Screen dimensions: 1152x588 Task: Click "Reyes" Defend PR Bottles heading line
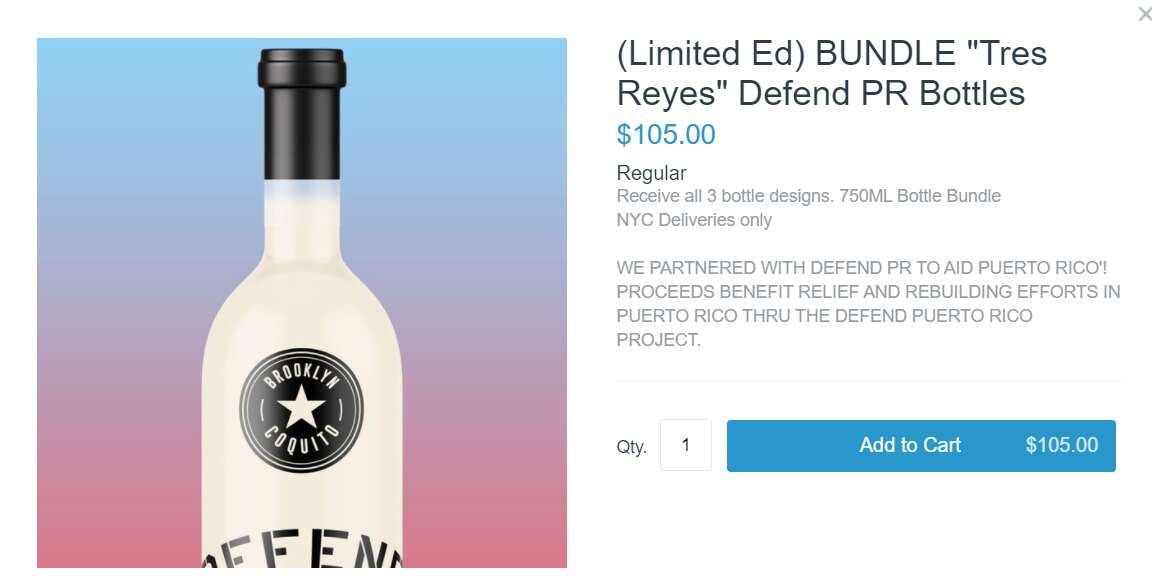click(x=820, y=93)
